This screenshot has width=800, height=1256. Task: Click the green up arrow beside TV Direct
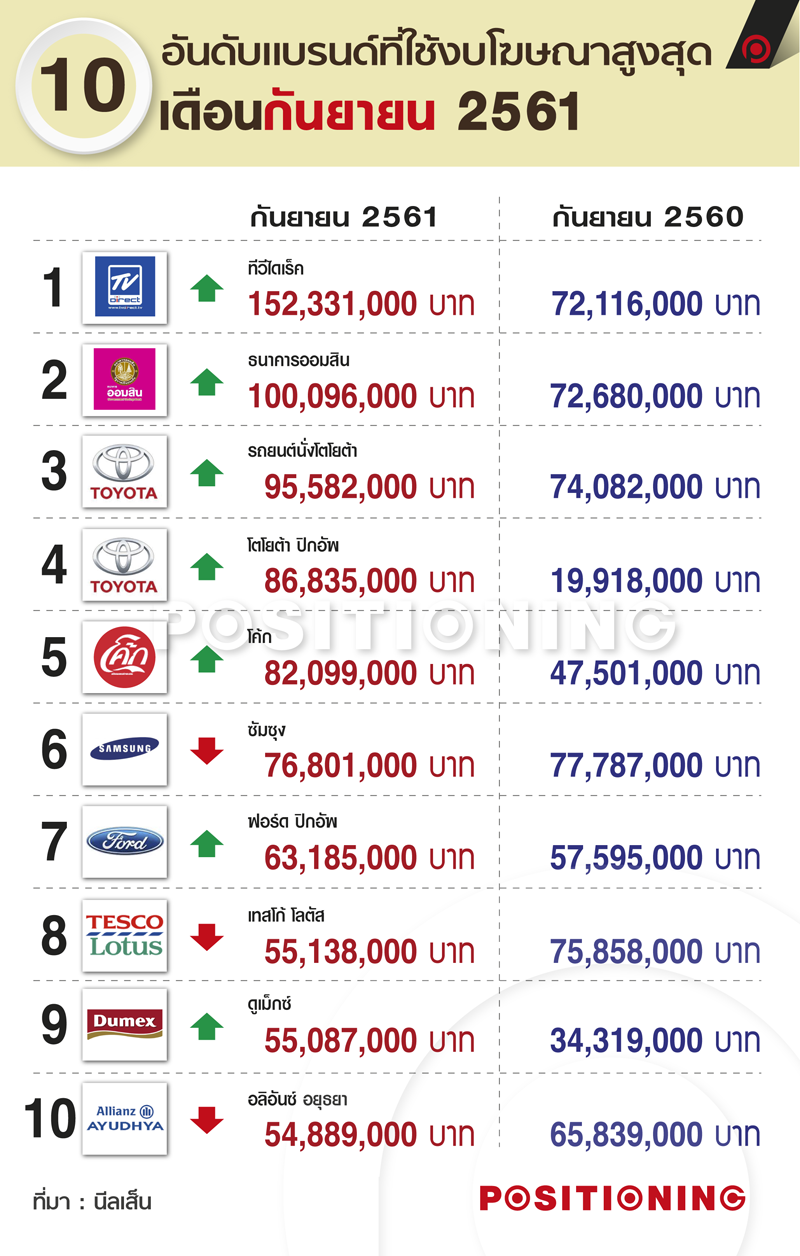coord(207,289)
